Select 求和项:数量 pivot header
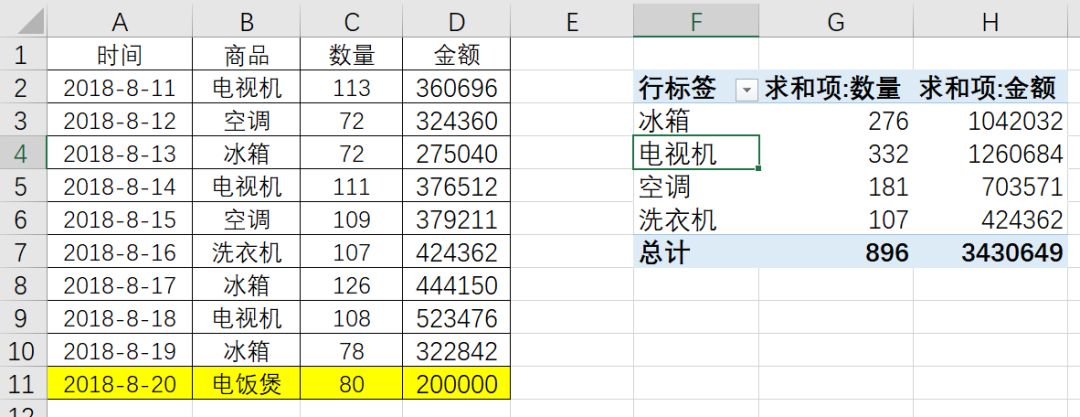 coord(836,88)
